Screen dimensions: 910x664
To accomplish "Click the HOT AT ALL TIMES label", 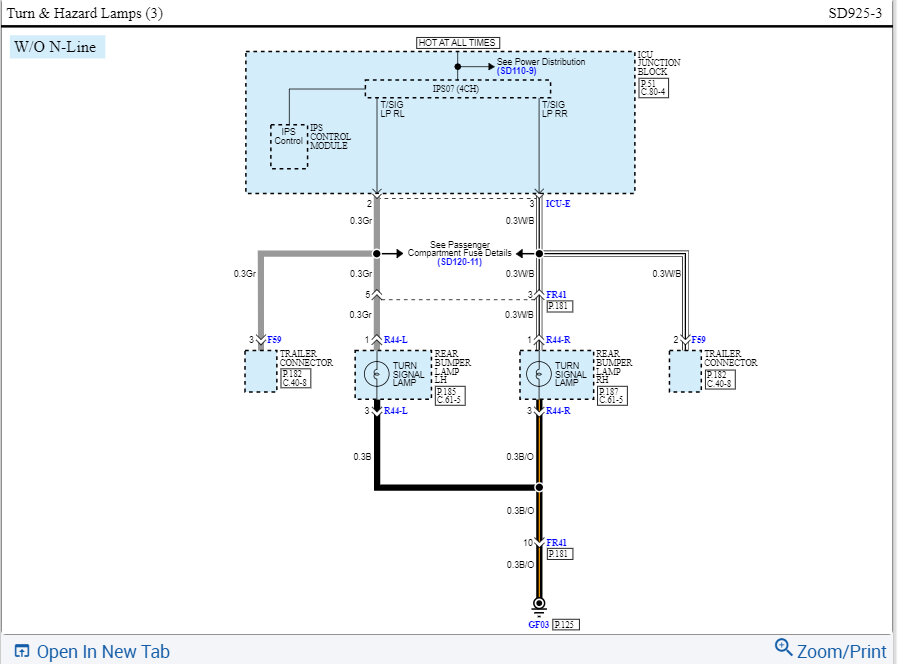I will pyautogui.click(x=457, y=43).
